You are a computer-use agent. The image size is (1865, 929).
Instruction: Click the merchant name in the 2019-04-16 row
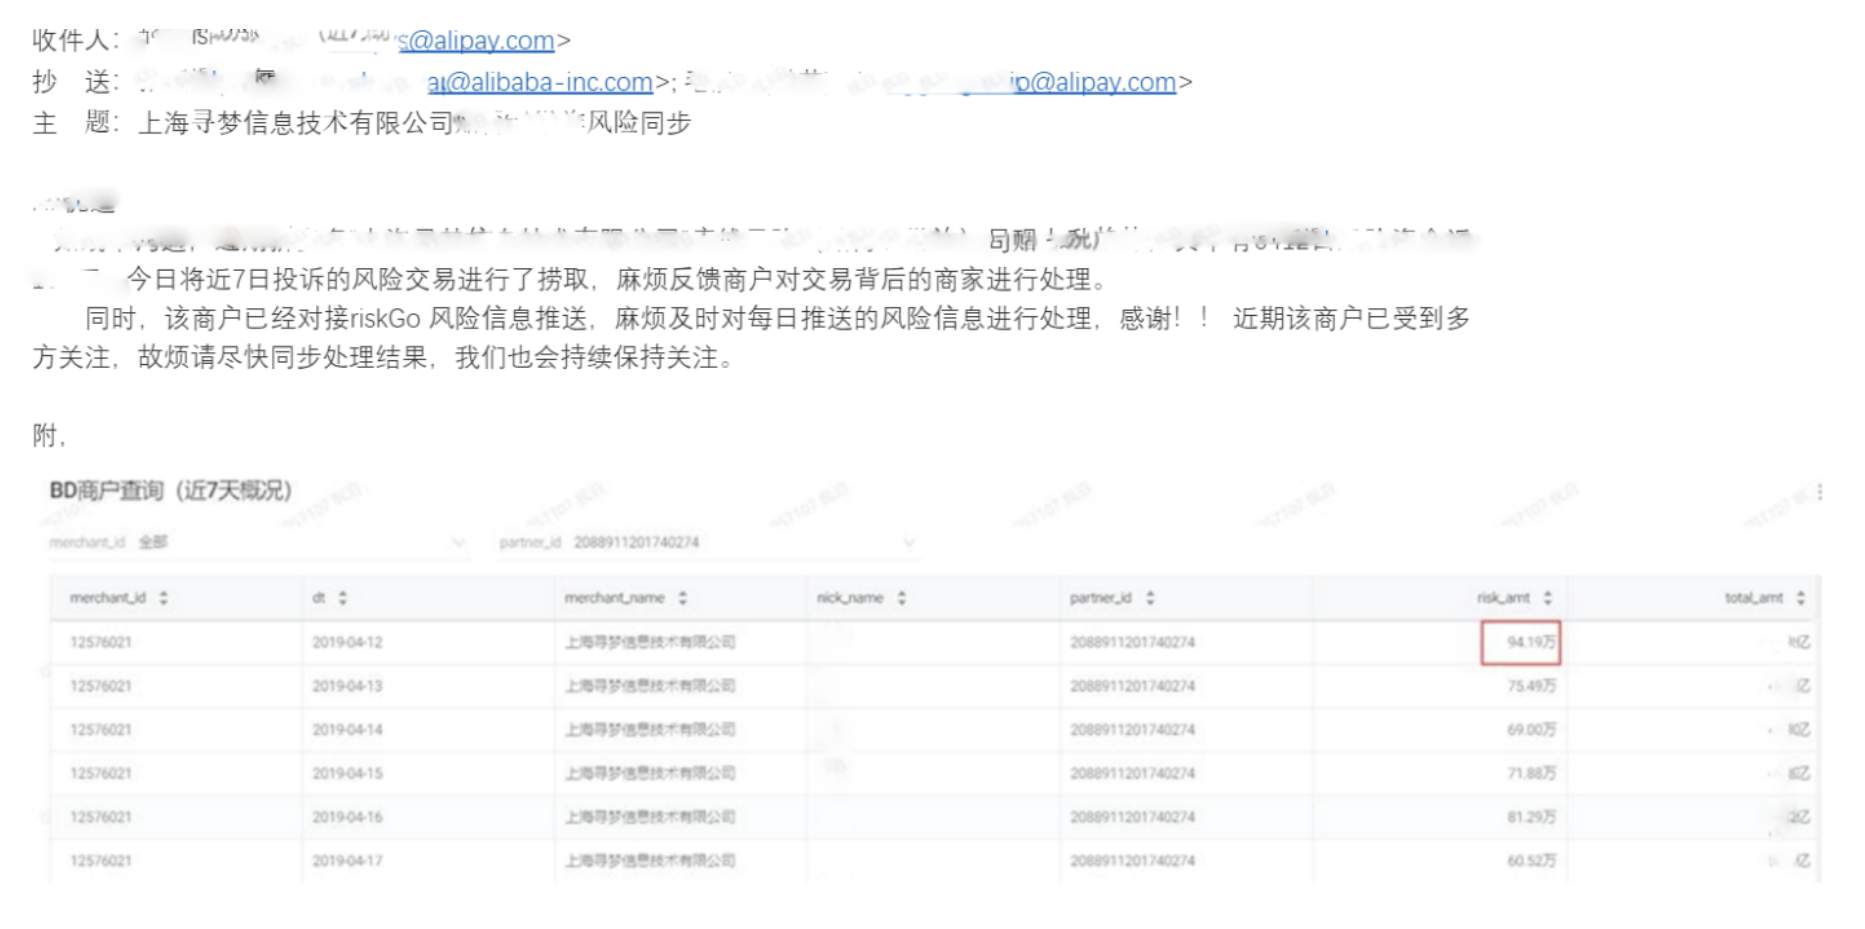click(x=650, y=817)
